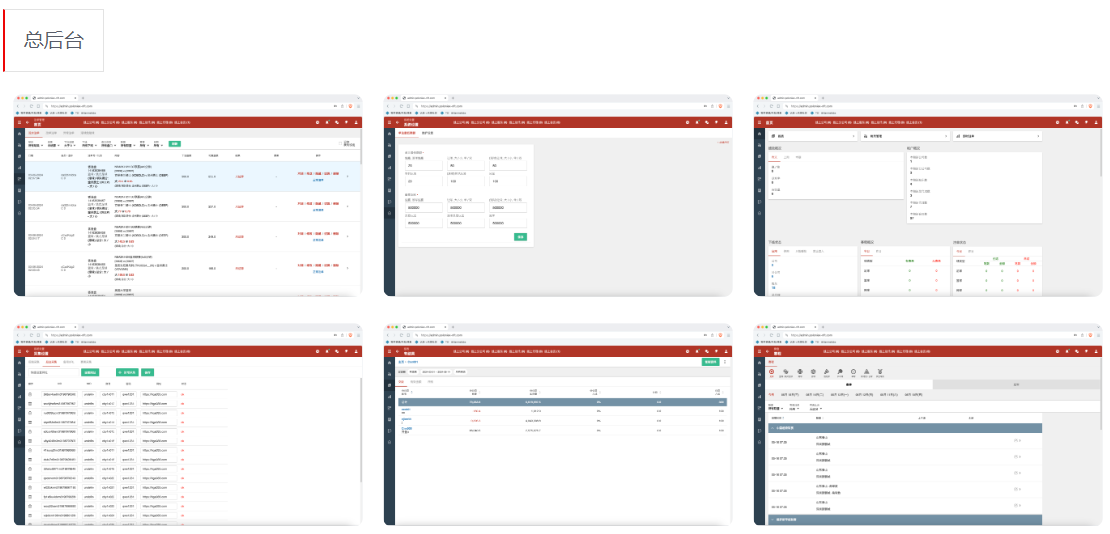The image size is (1110, 534).
Task: Click the gear icon in order list screenshot header
Action: [x=316, y=122]
